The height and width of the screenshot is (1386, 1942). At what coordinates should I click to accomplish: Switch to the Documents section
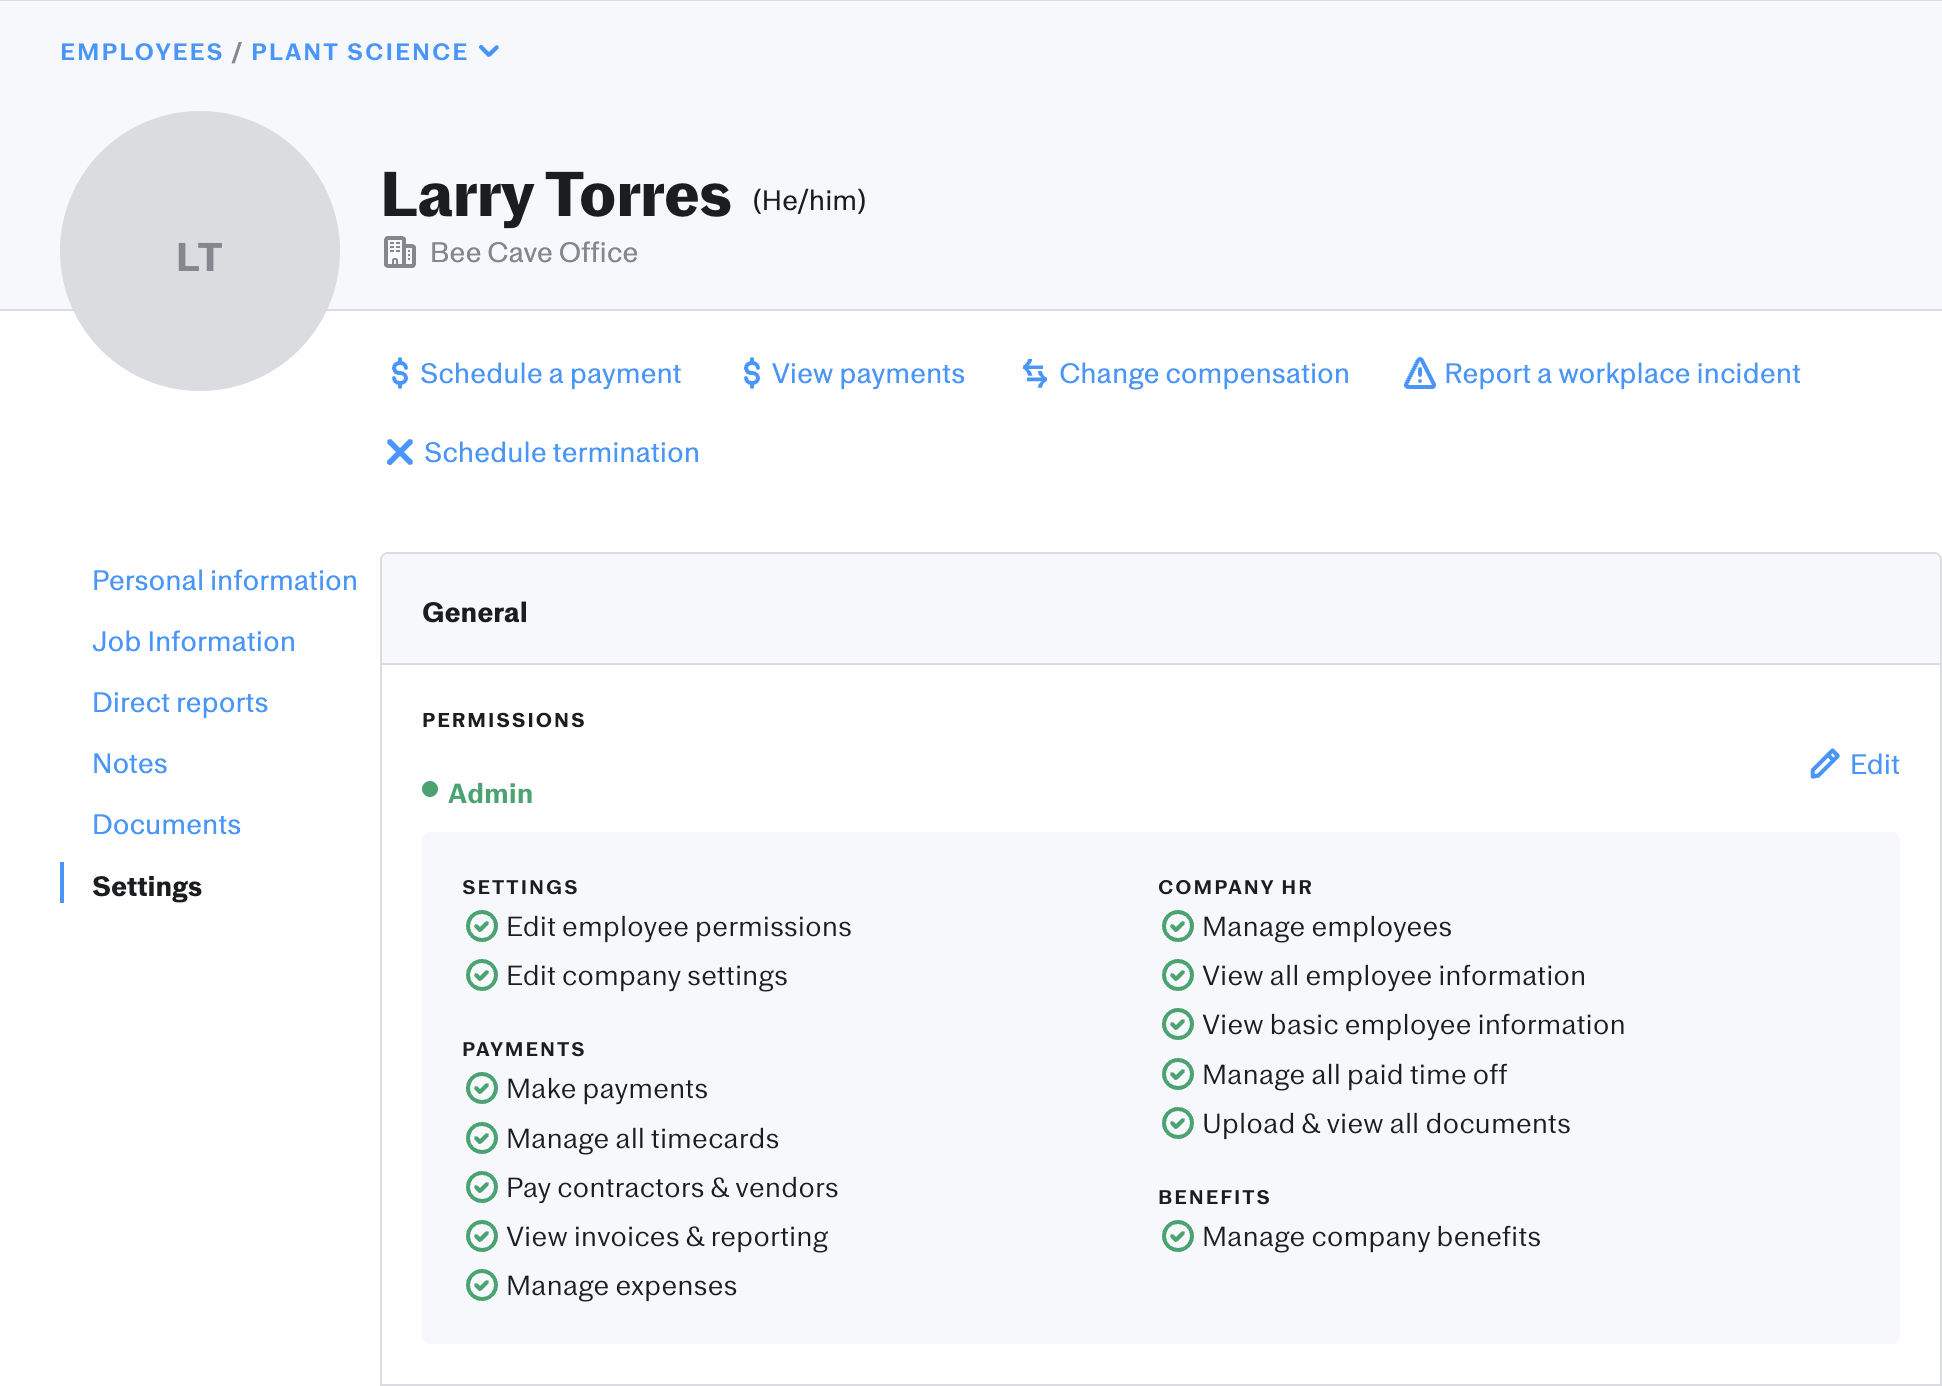[166, 824]
